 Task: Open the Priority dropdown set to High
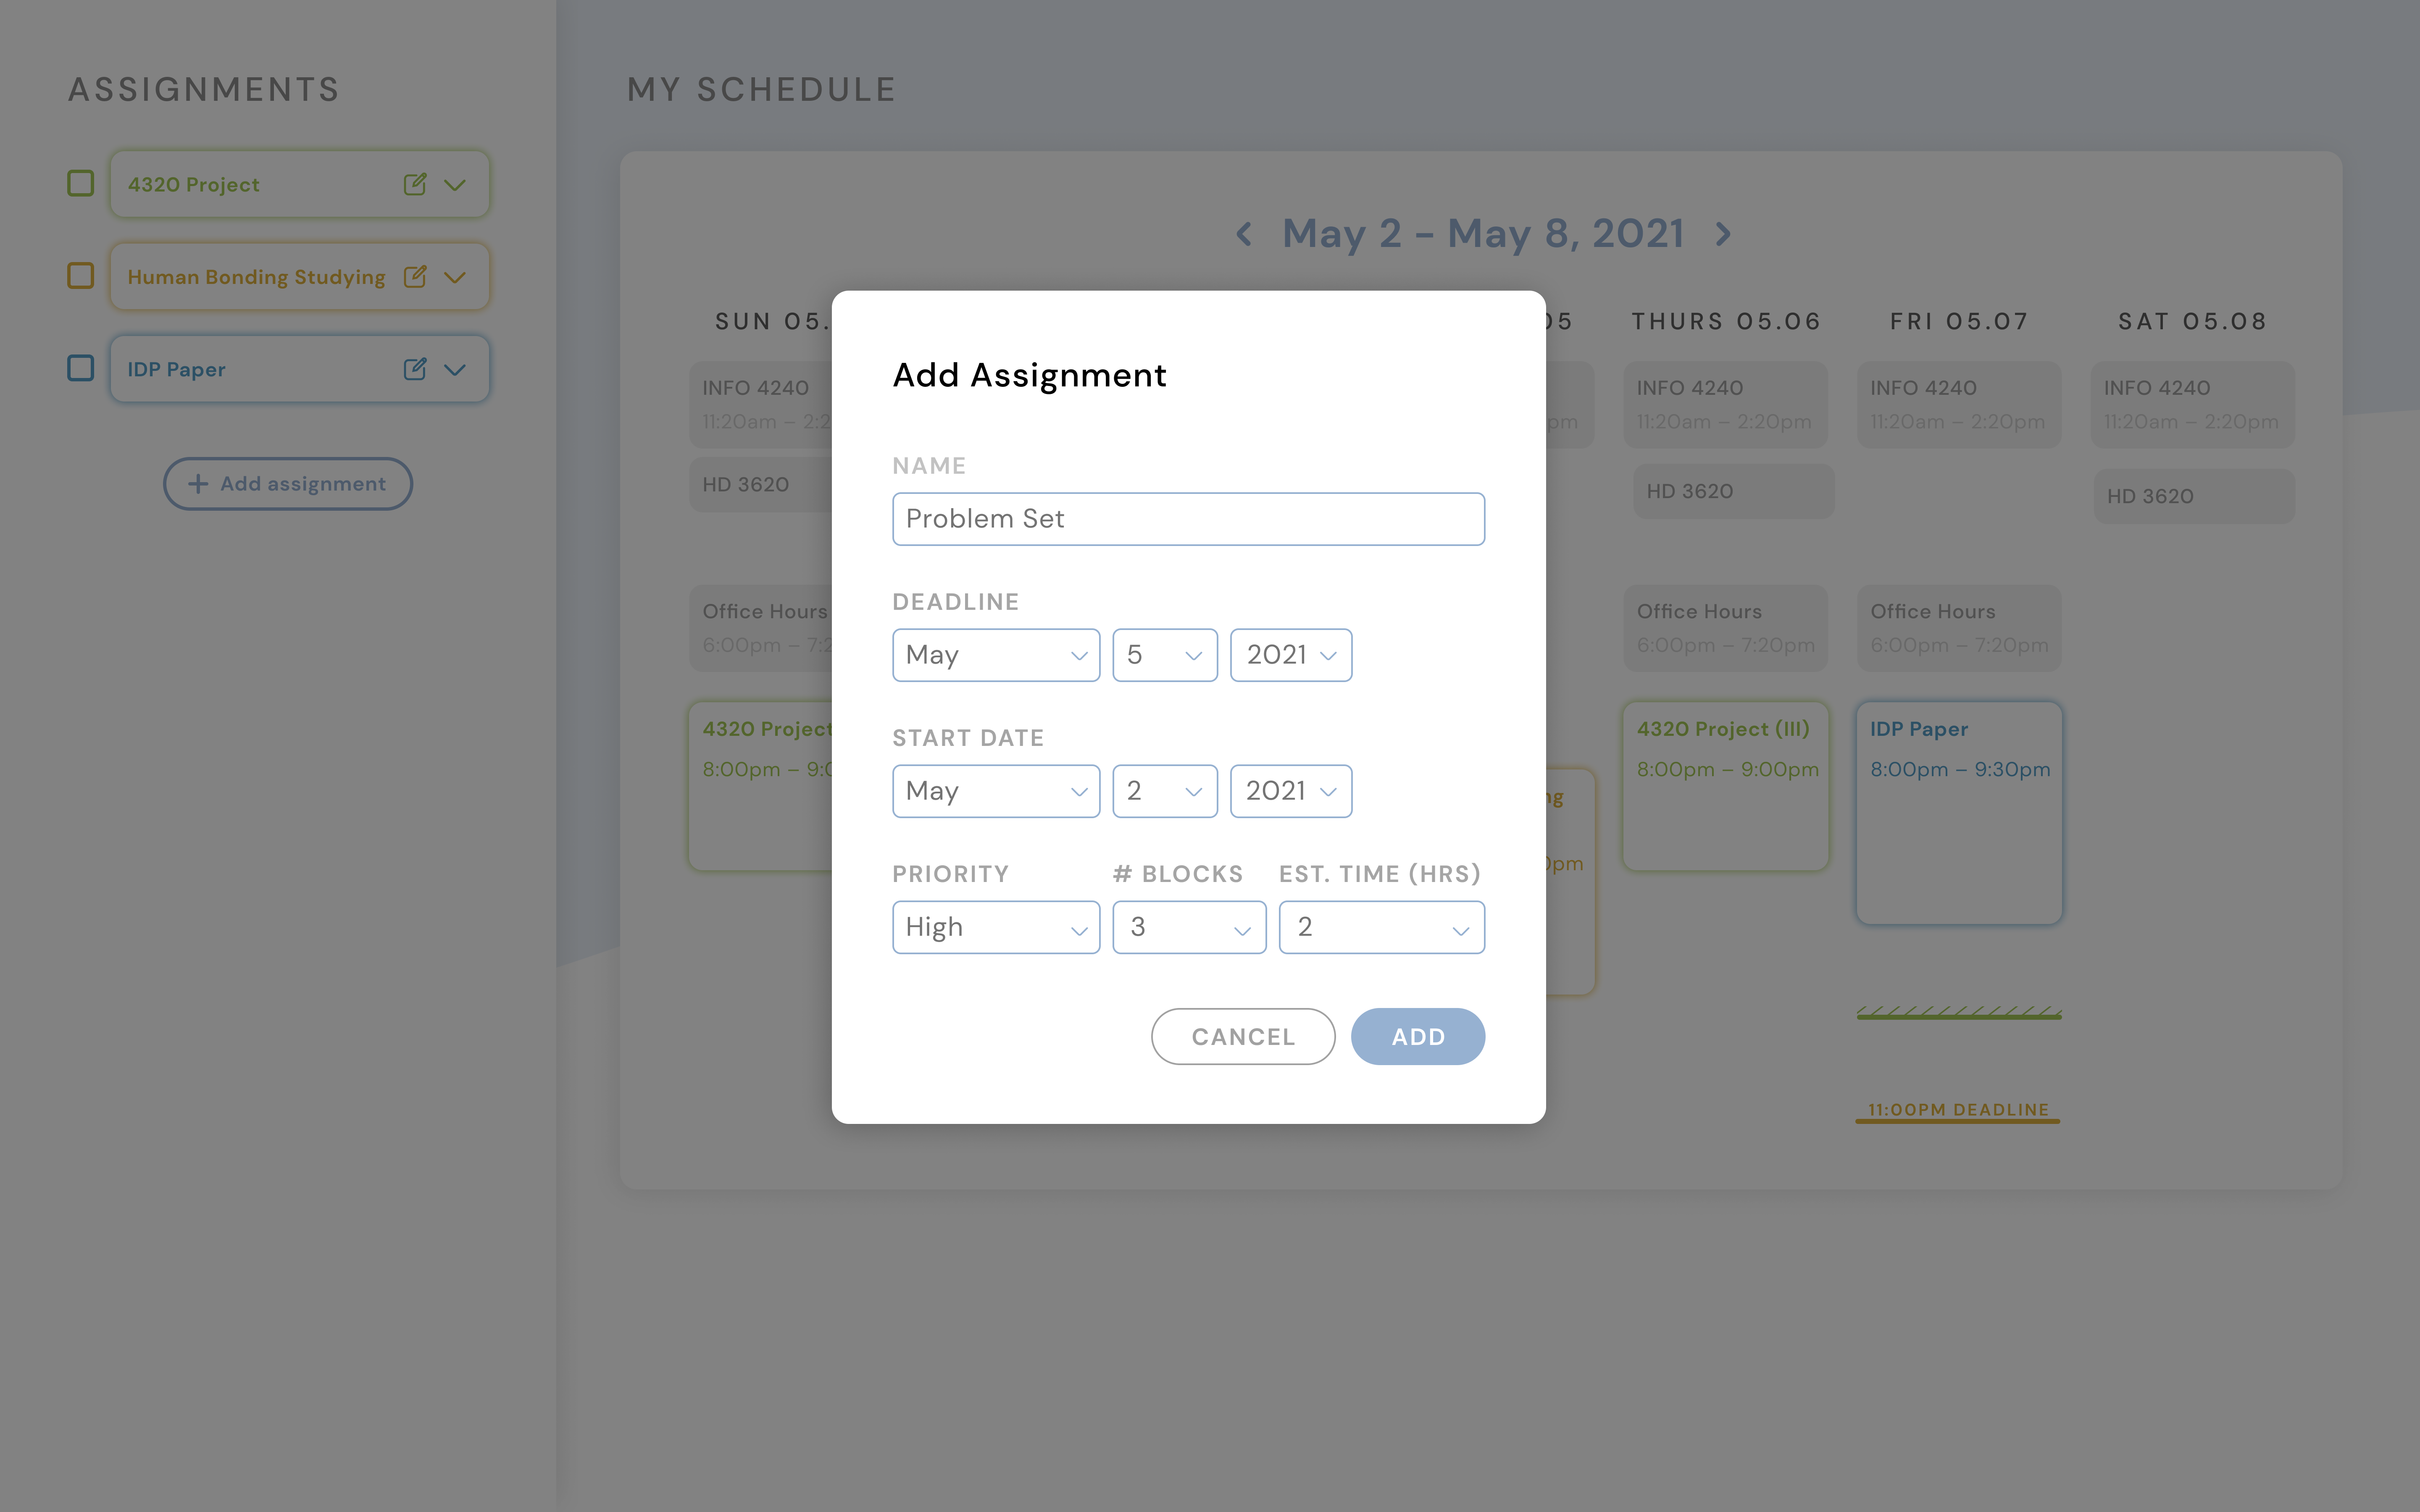pyautogui.click(x=995, y=927)
